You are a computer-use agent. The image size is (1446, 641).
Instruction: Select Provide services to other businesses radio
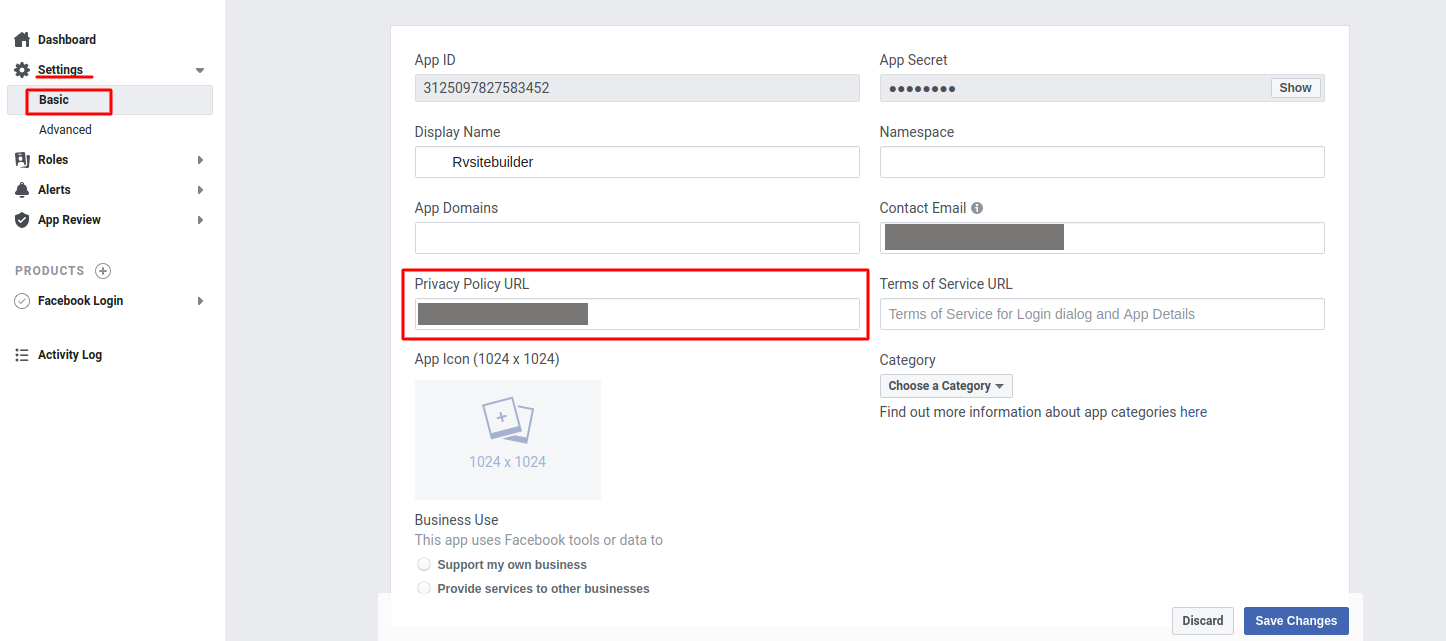pyautogui.click(x=424, y=588)
